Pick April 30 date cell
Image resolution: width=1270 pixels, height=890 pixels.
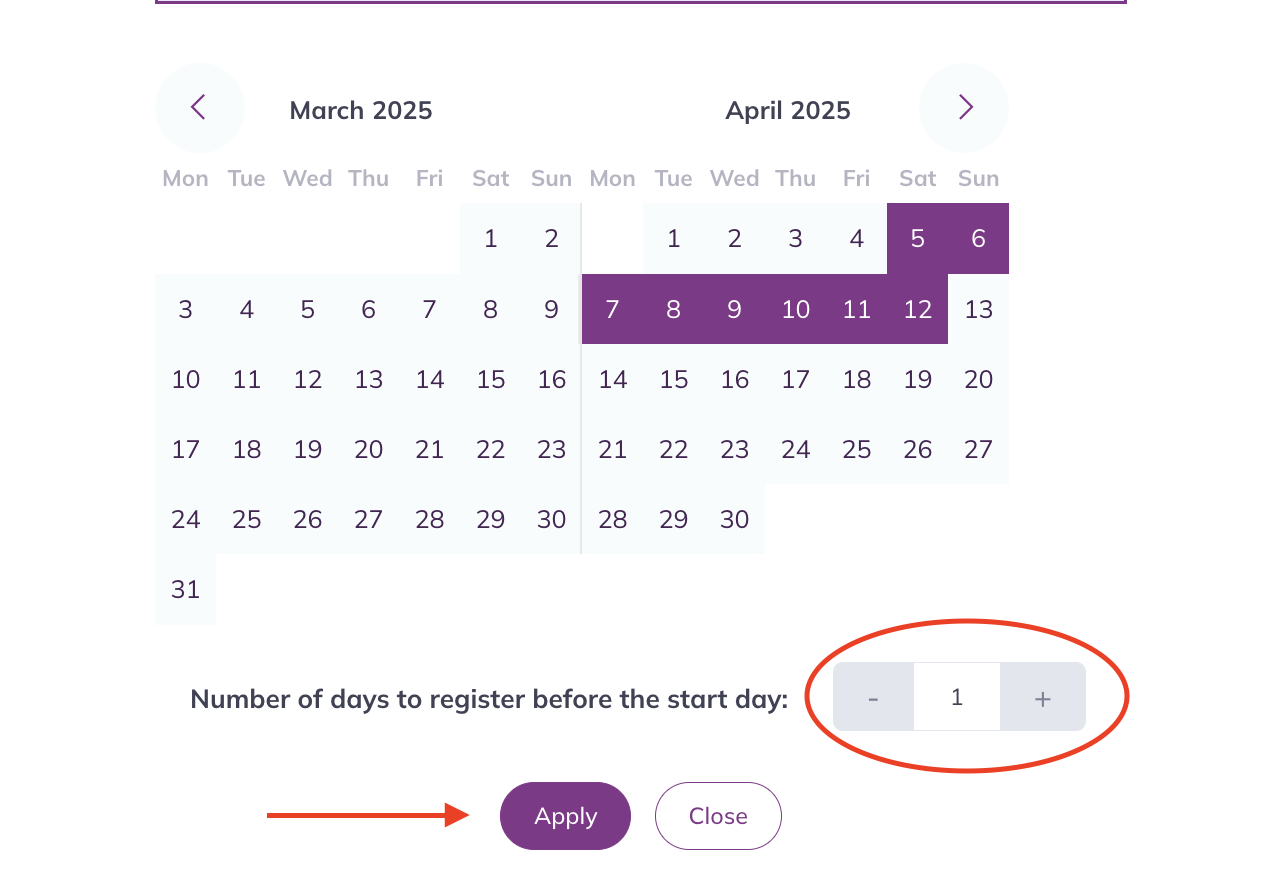(x=734, y=519)
